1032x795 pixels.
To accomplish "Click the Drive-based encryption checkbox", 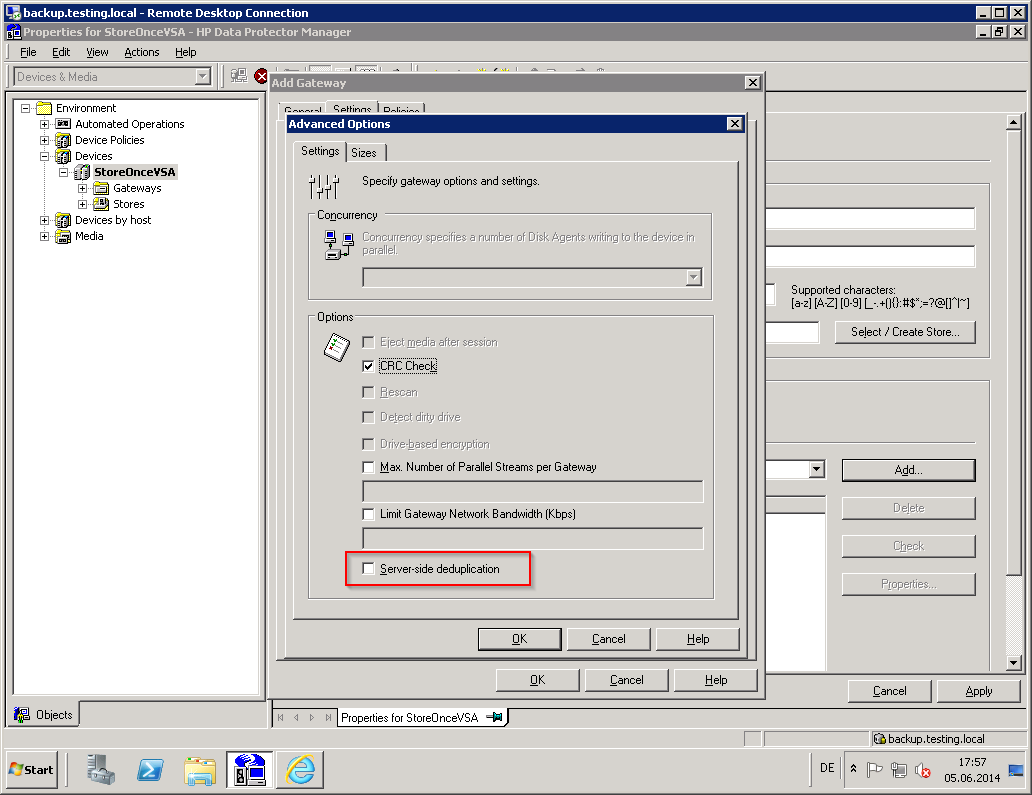I will (x=369, y=444).
